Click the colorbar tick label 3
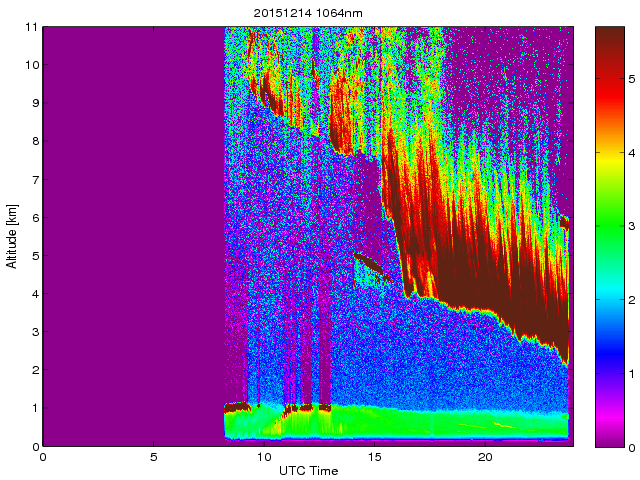This screenshot has width=640, height=480. click(x=630, y=226)
